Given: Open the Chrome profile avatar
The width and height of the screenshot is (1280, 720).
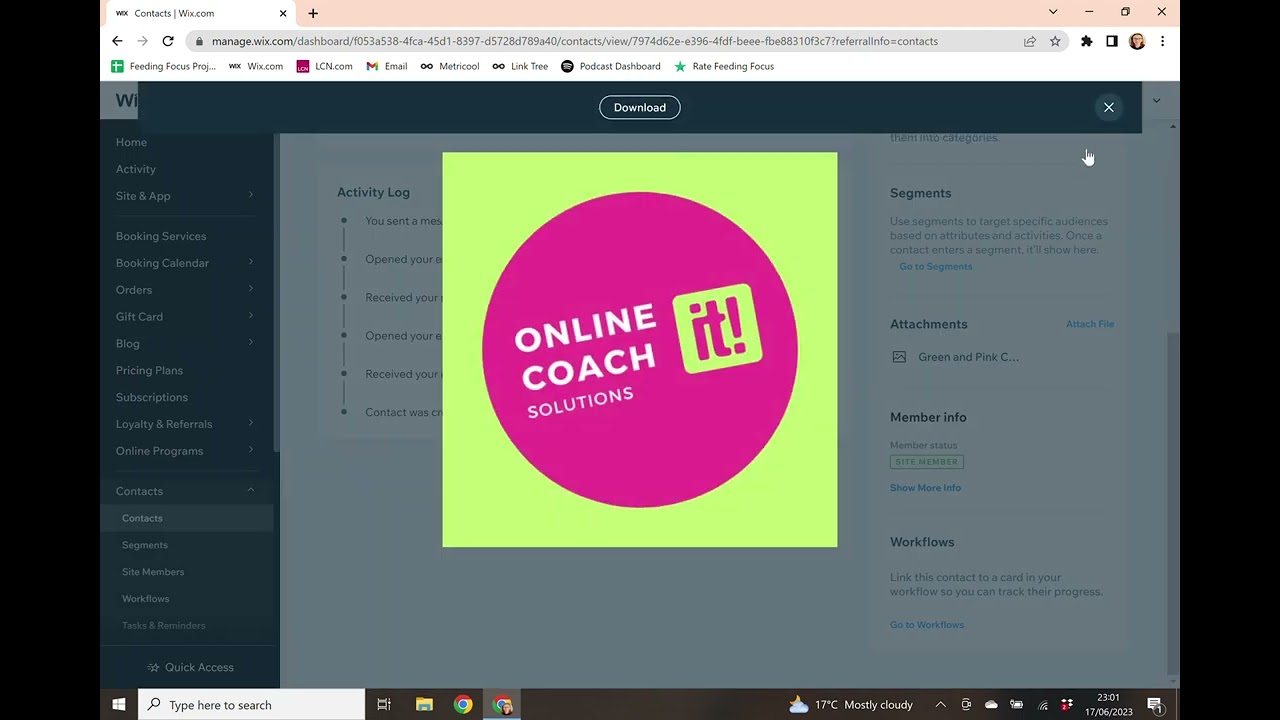Looking at the screenshot, I should pyautogui.click(x=1137, y=41).
